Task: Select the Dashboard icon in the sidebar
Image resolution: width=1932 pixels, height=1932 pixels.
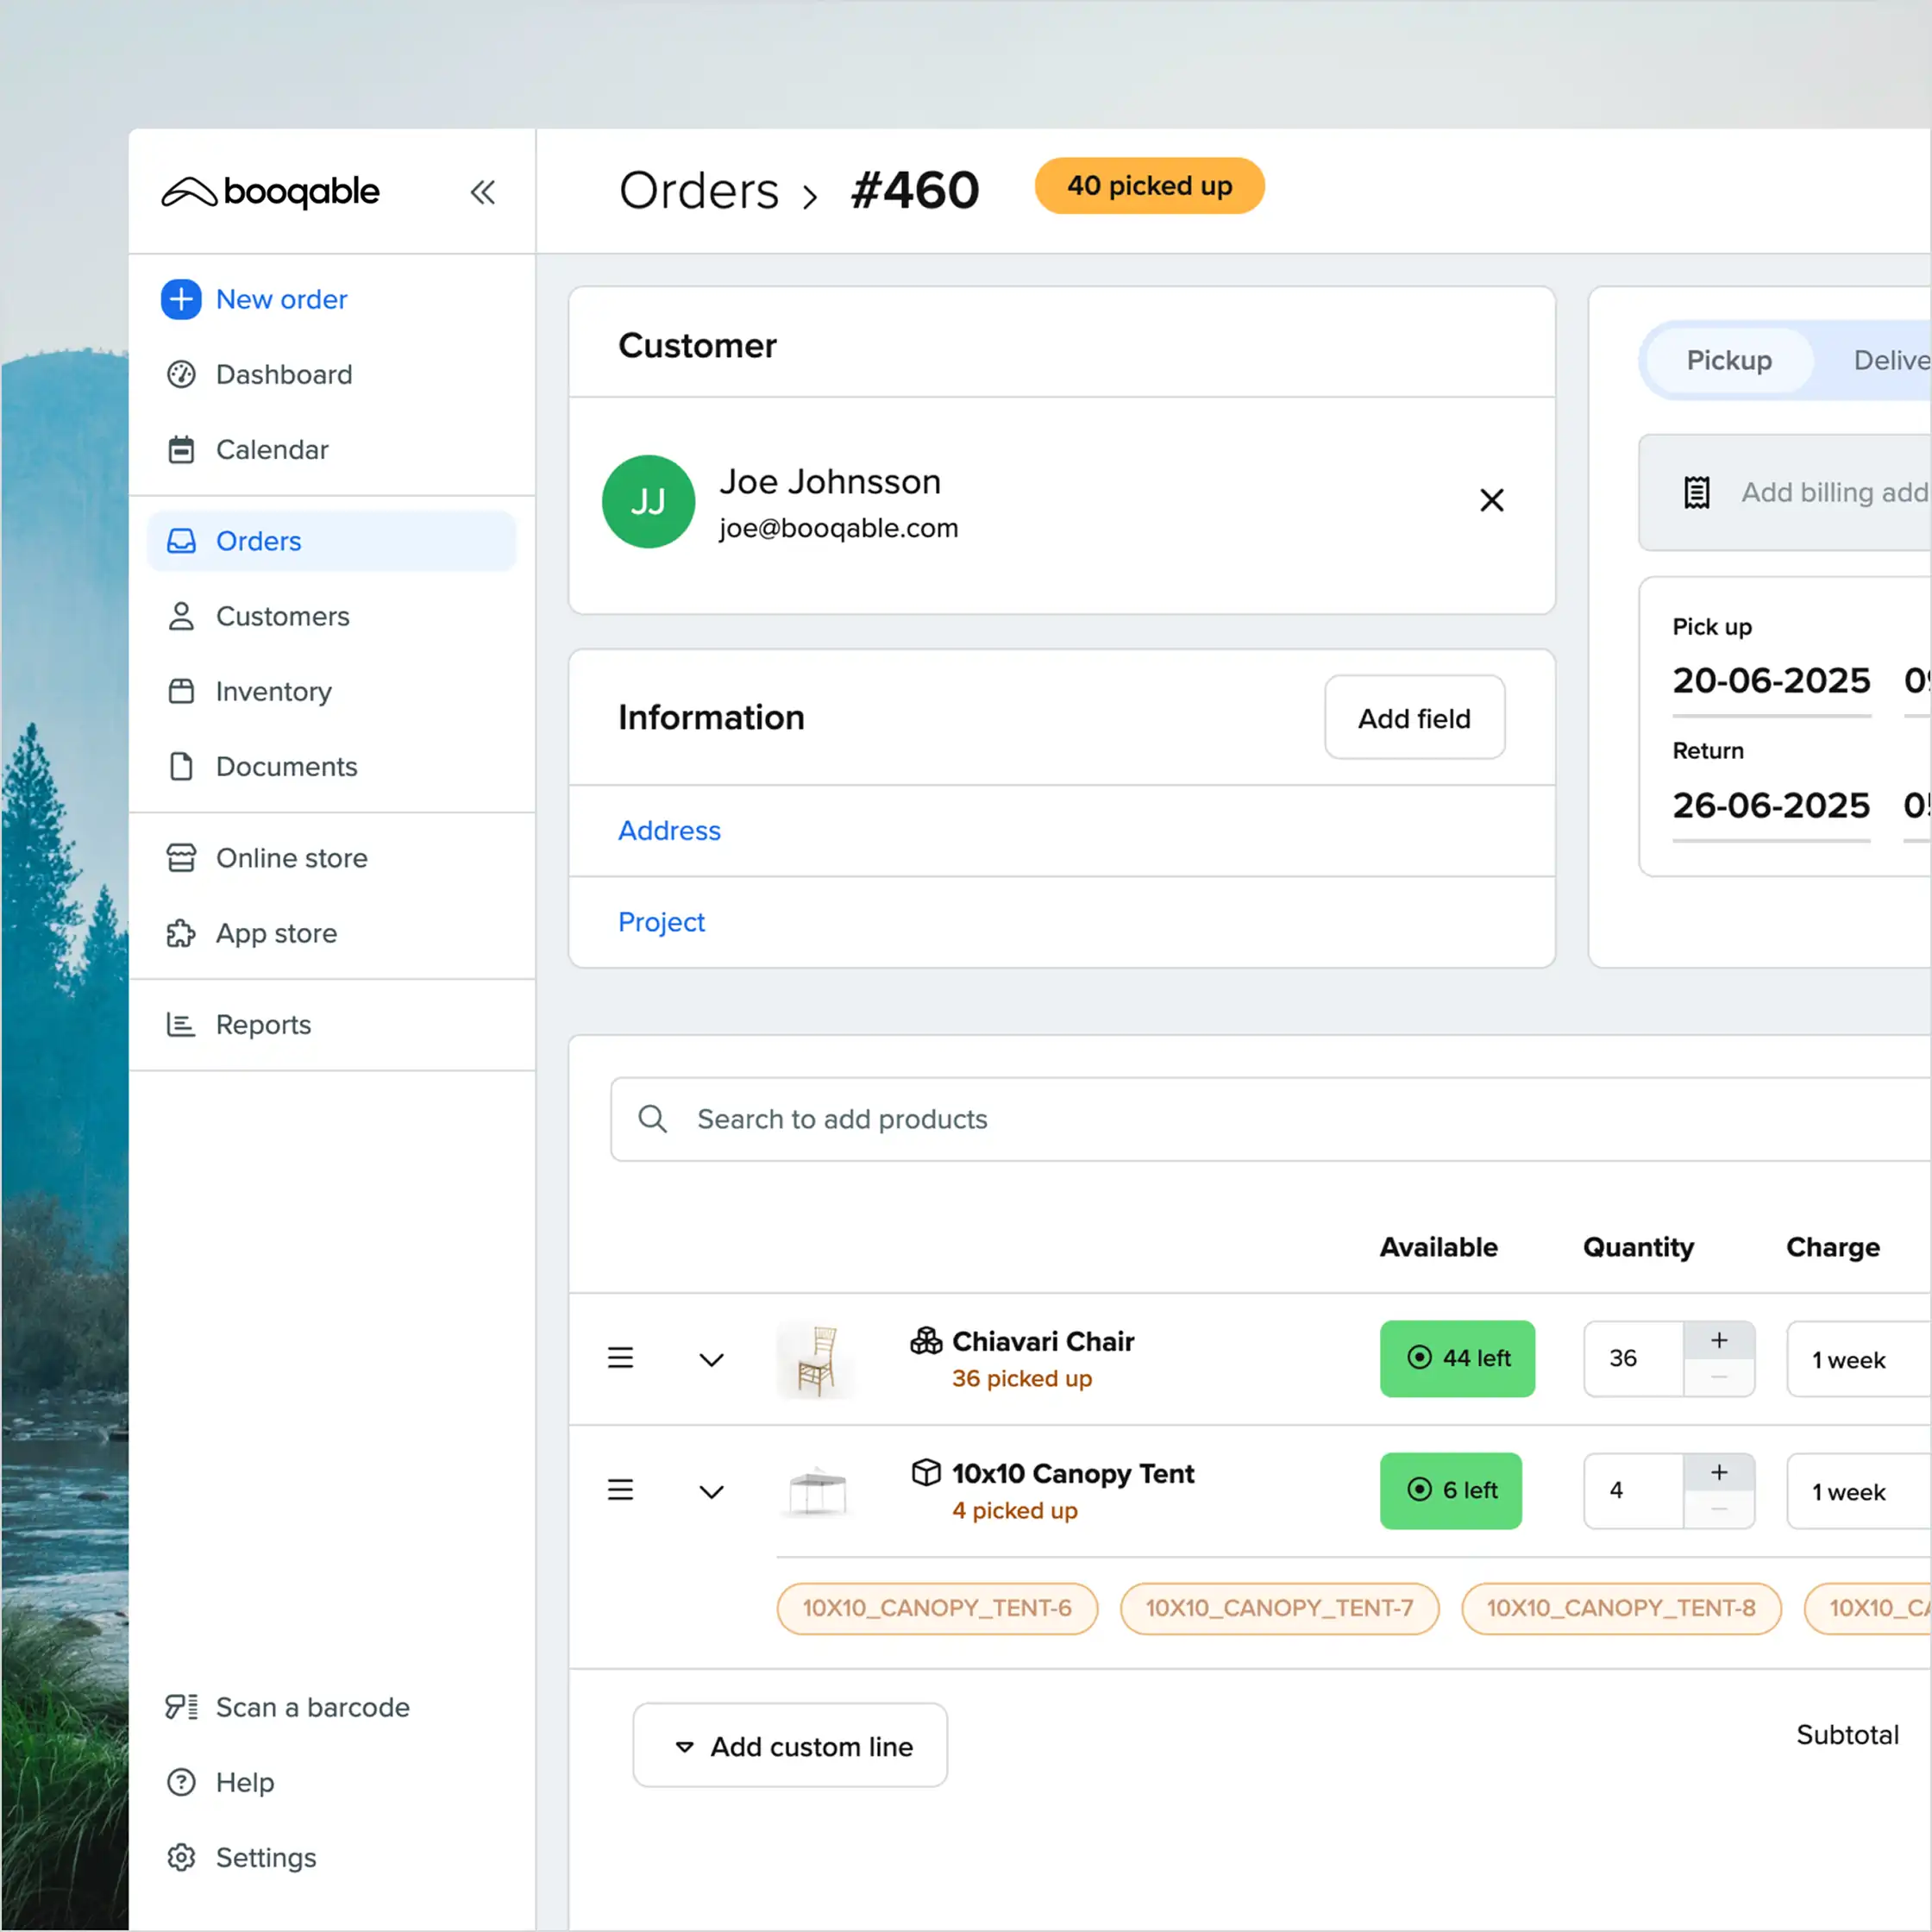Action: coord(181,375)
